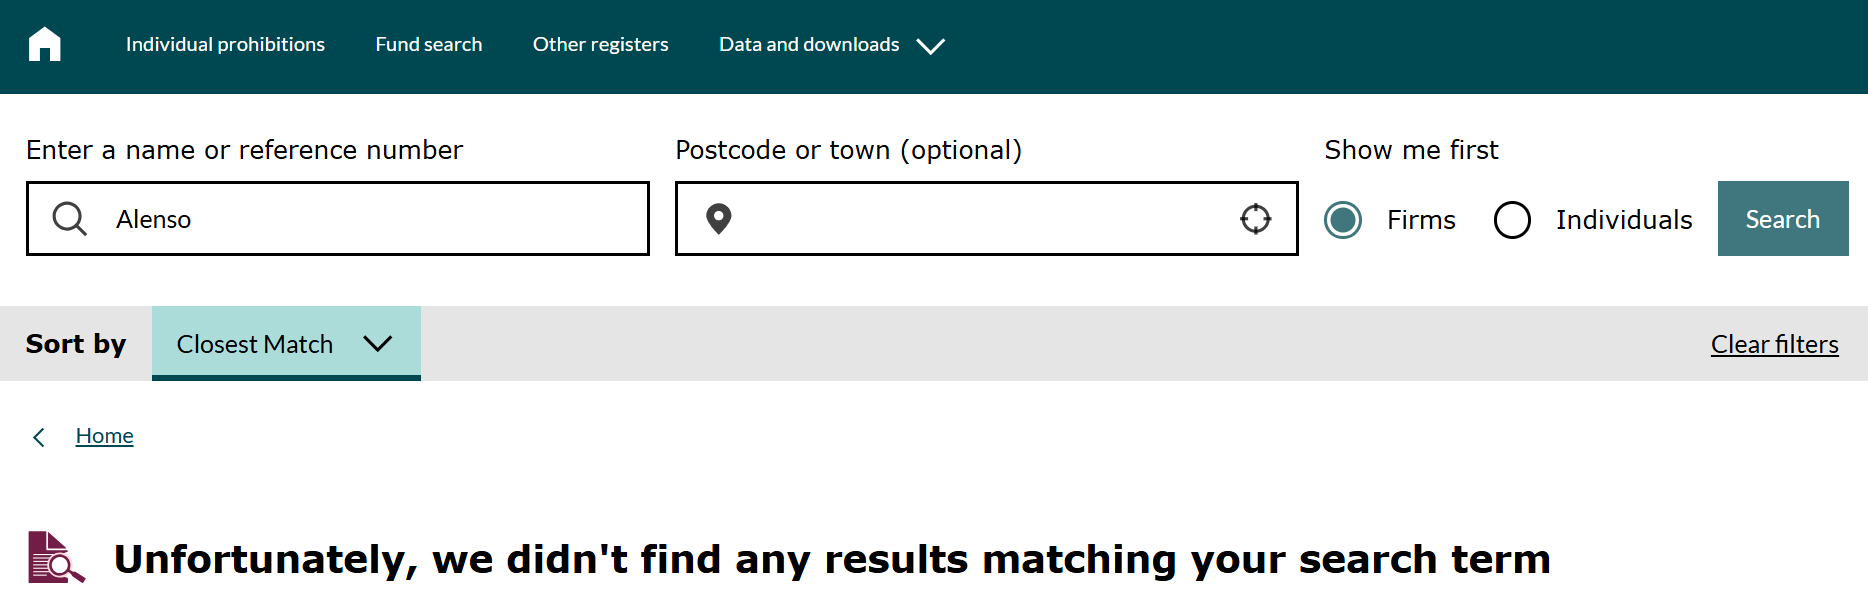
Task: Click the no-results document search icon
Action: tap(56, 557)
